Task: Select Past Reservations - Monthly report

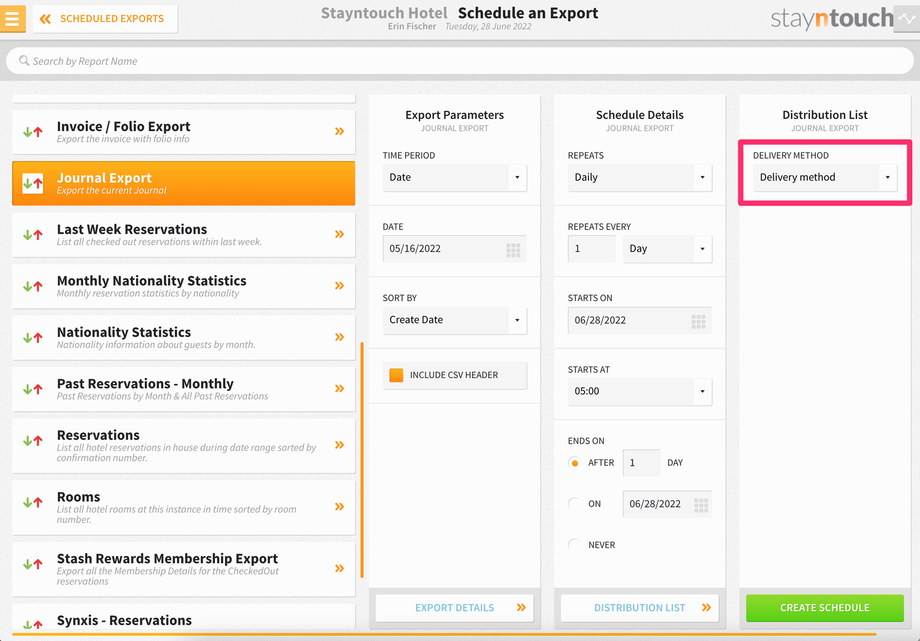Action: 184,389
